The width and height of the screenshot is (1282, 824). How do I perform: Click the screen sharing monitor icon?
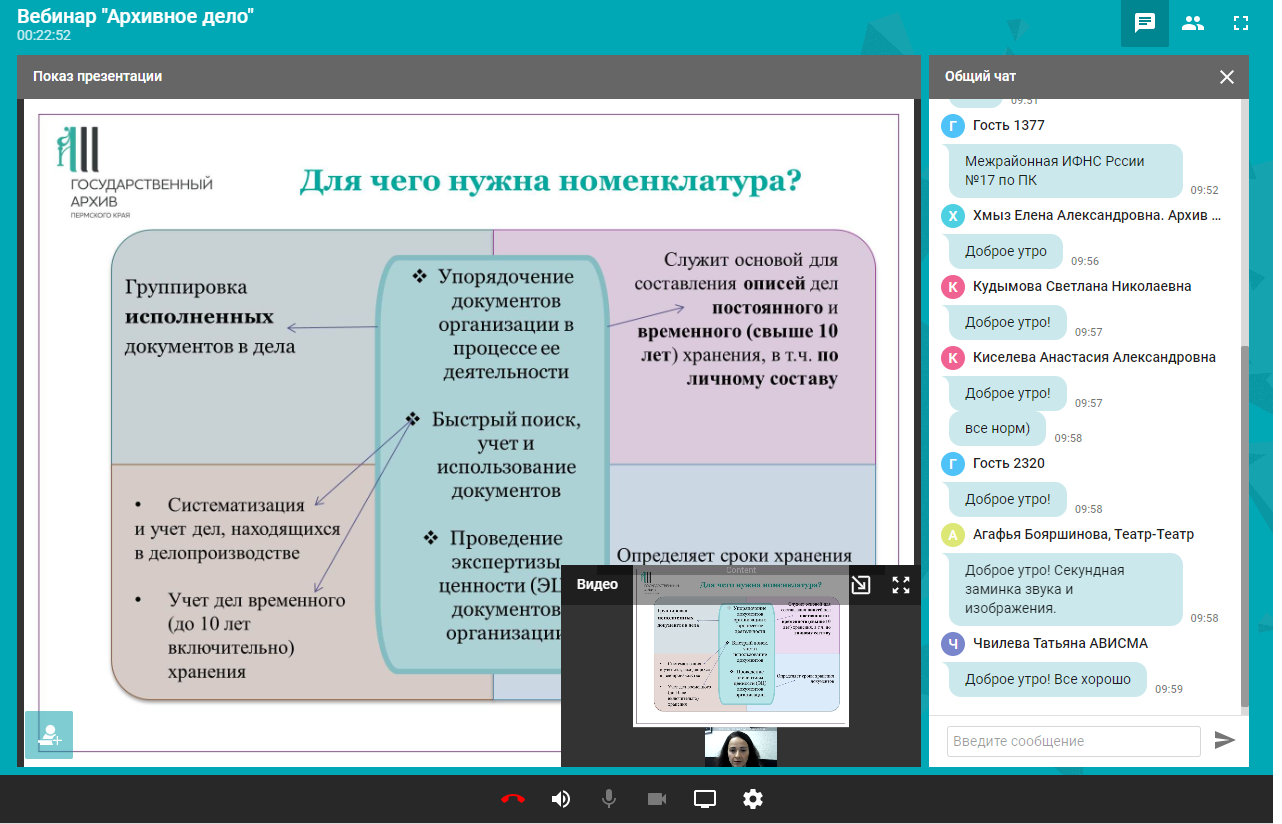(x=705, y=799)
